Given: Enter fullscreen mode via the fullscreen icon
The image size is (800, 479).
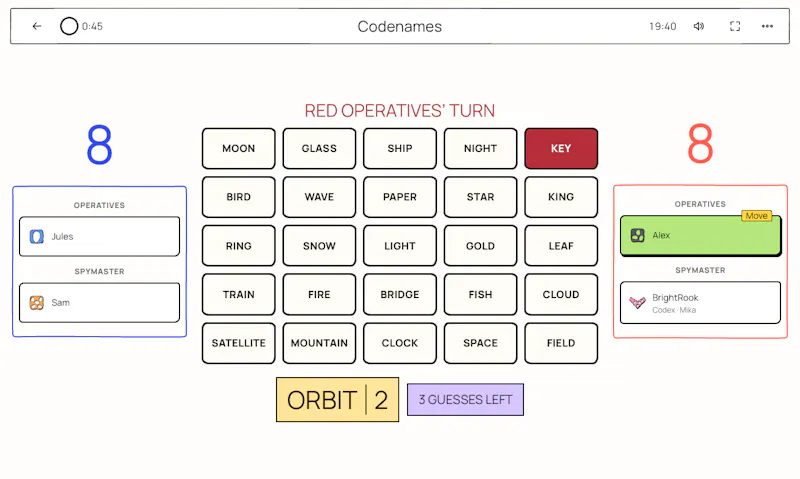Looking at the screenshot, I should pyautogui.click(x=735, y=26).
